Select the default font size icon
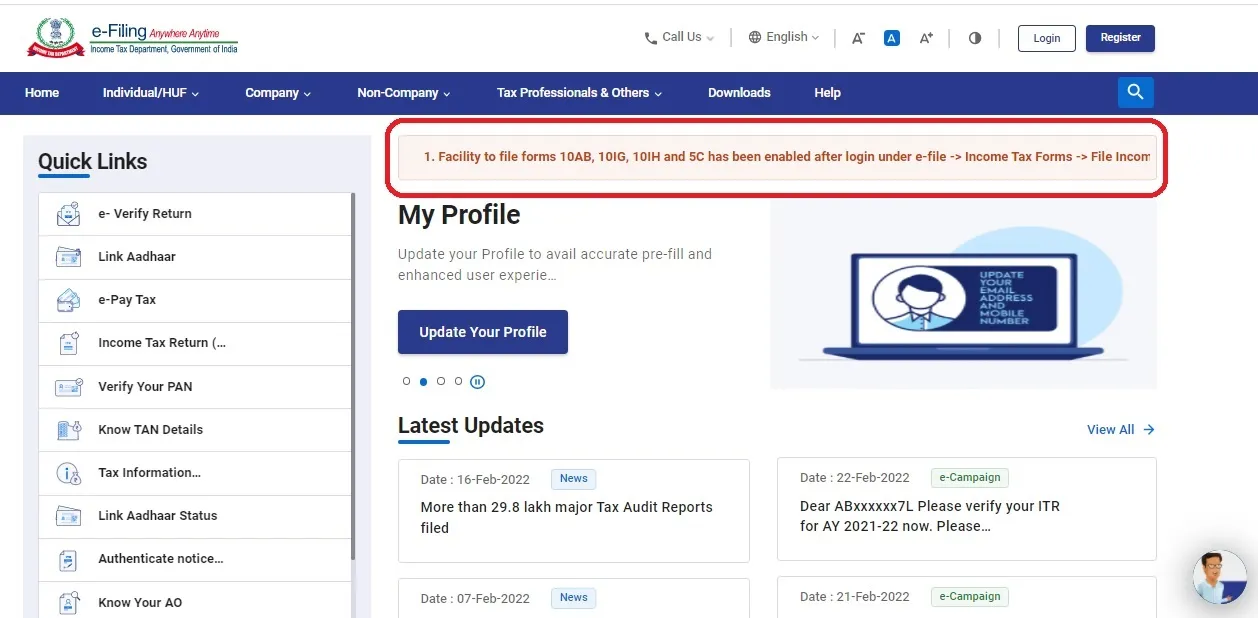The height and width of the screenshot is (618, 1258). pos(892,38)
